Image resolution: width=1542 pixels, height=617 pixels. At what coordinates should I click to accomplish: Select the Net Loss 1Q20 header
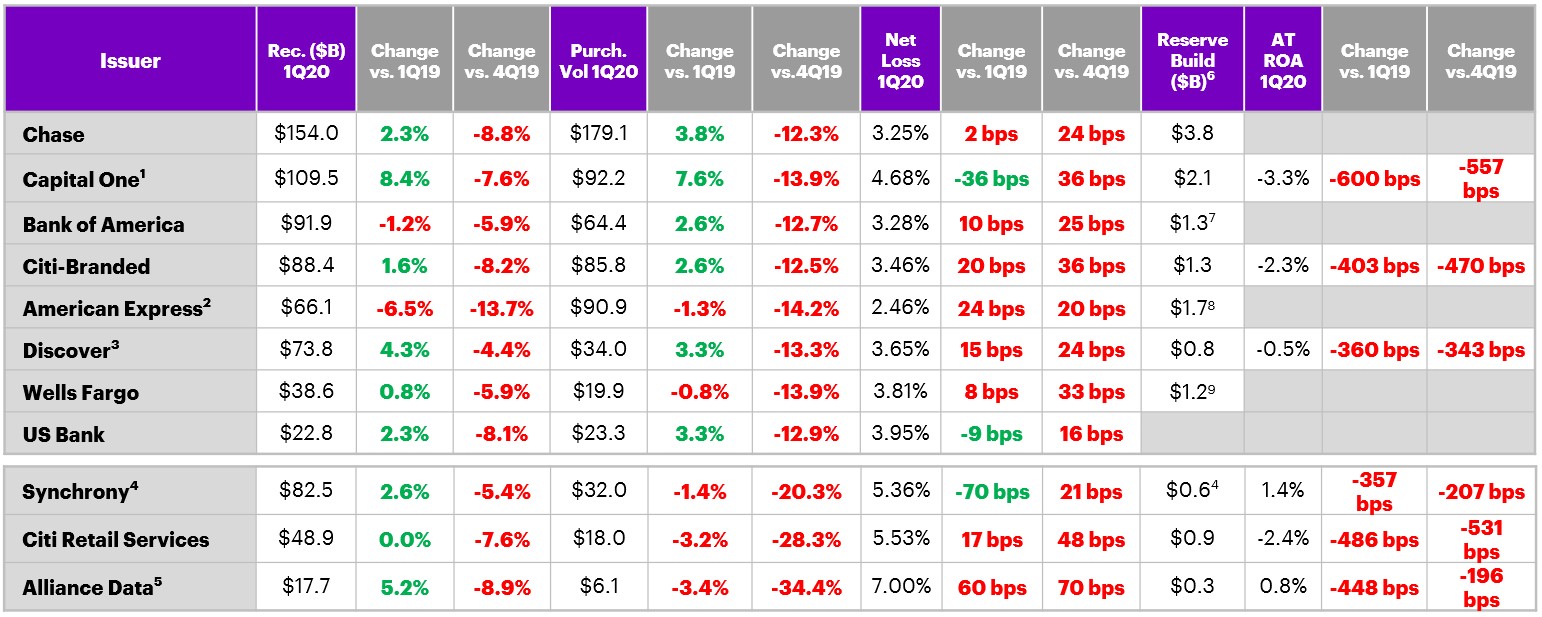click(900, 60)
